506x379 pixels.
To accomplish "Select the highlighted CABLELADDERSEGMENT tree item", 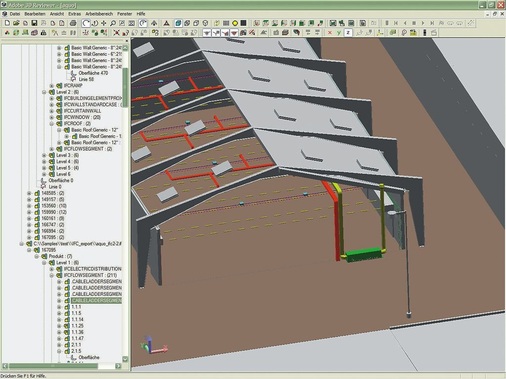I will pyautogui.click(x=97, y=301).
